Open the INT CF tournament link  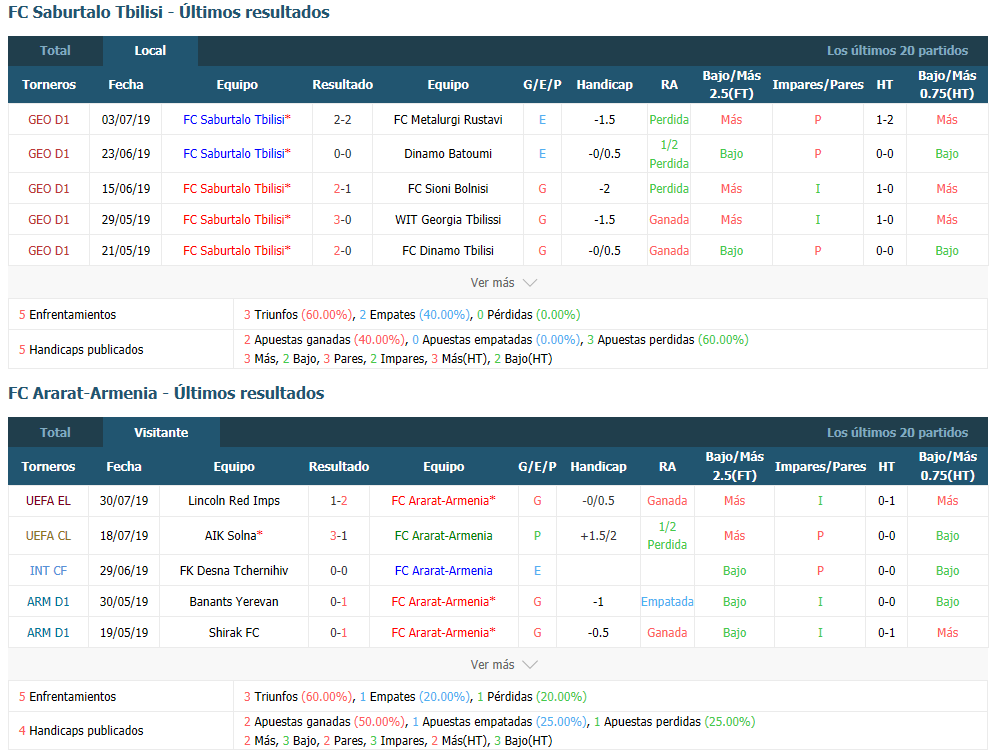[x=49, y=571]
